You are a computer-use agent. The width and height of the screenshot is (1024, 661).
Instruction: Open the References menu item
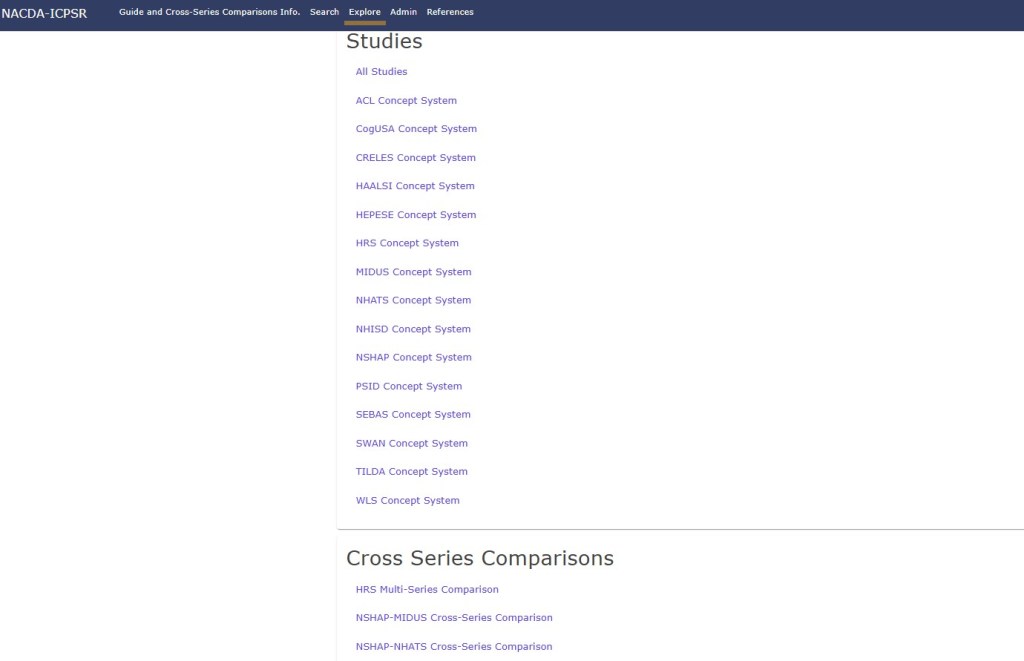click(x=450, y=12)
